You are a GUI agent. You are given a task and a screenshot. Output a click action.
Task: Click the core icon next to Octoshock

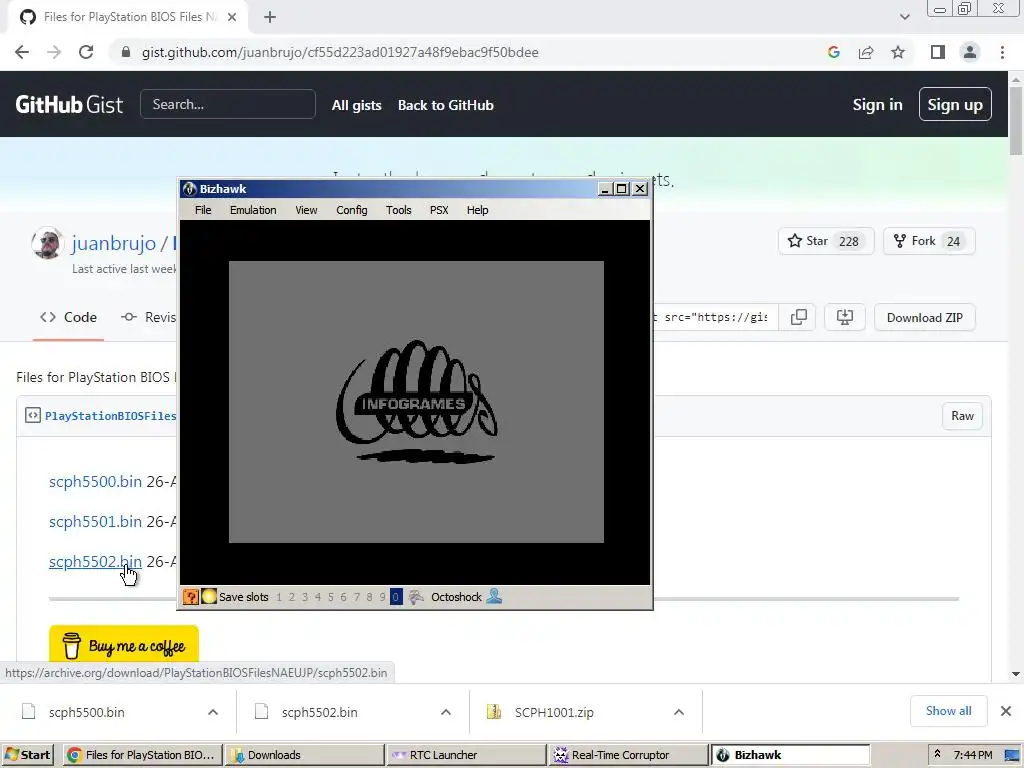point(416,597)
